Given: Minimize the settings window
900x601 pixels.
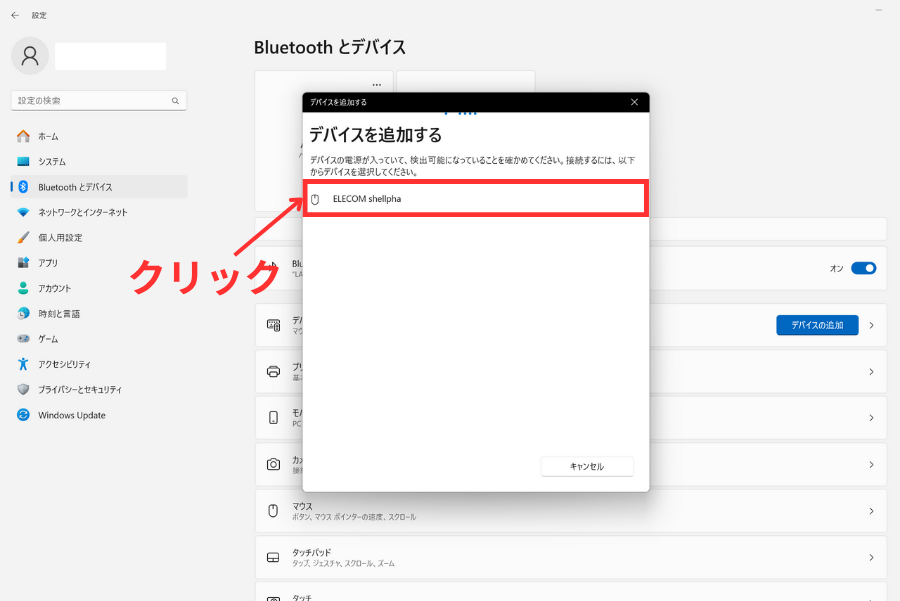Looking at the screenshot, I should (x=878, y=10).
